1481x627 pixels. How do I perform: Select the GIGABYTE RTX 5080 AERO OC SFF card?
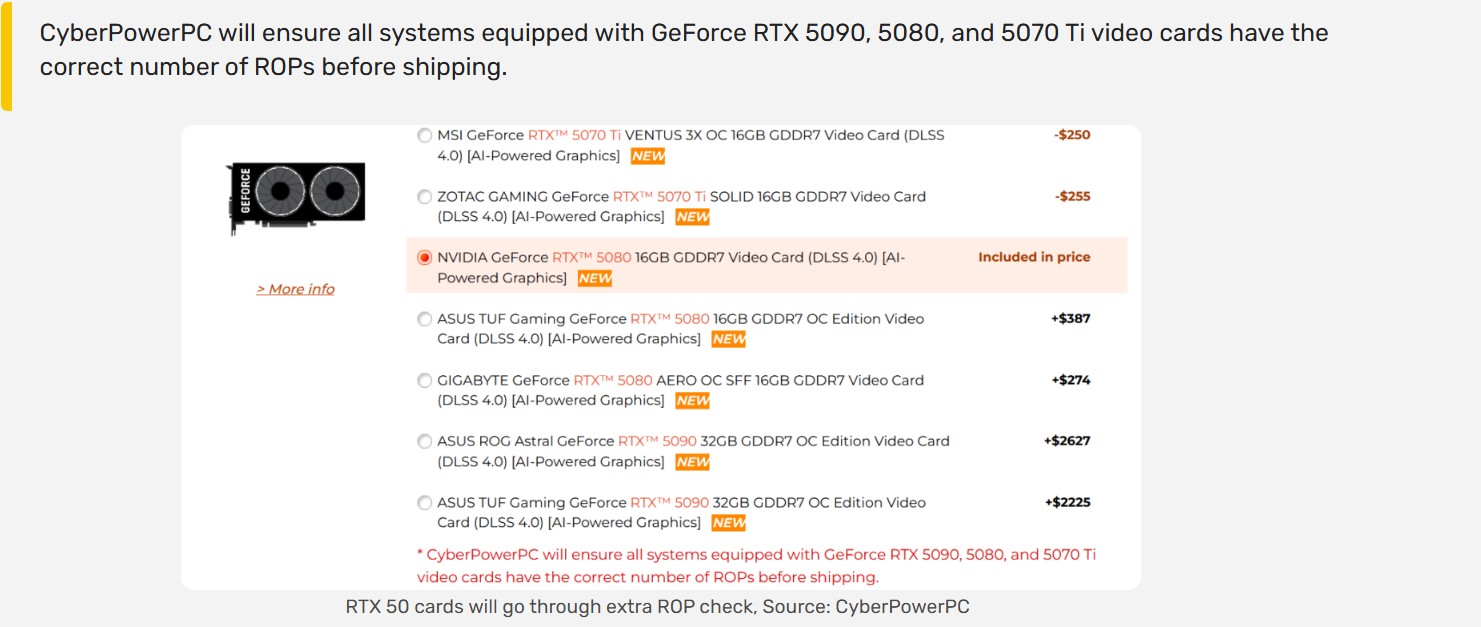click(424, 380)
